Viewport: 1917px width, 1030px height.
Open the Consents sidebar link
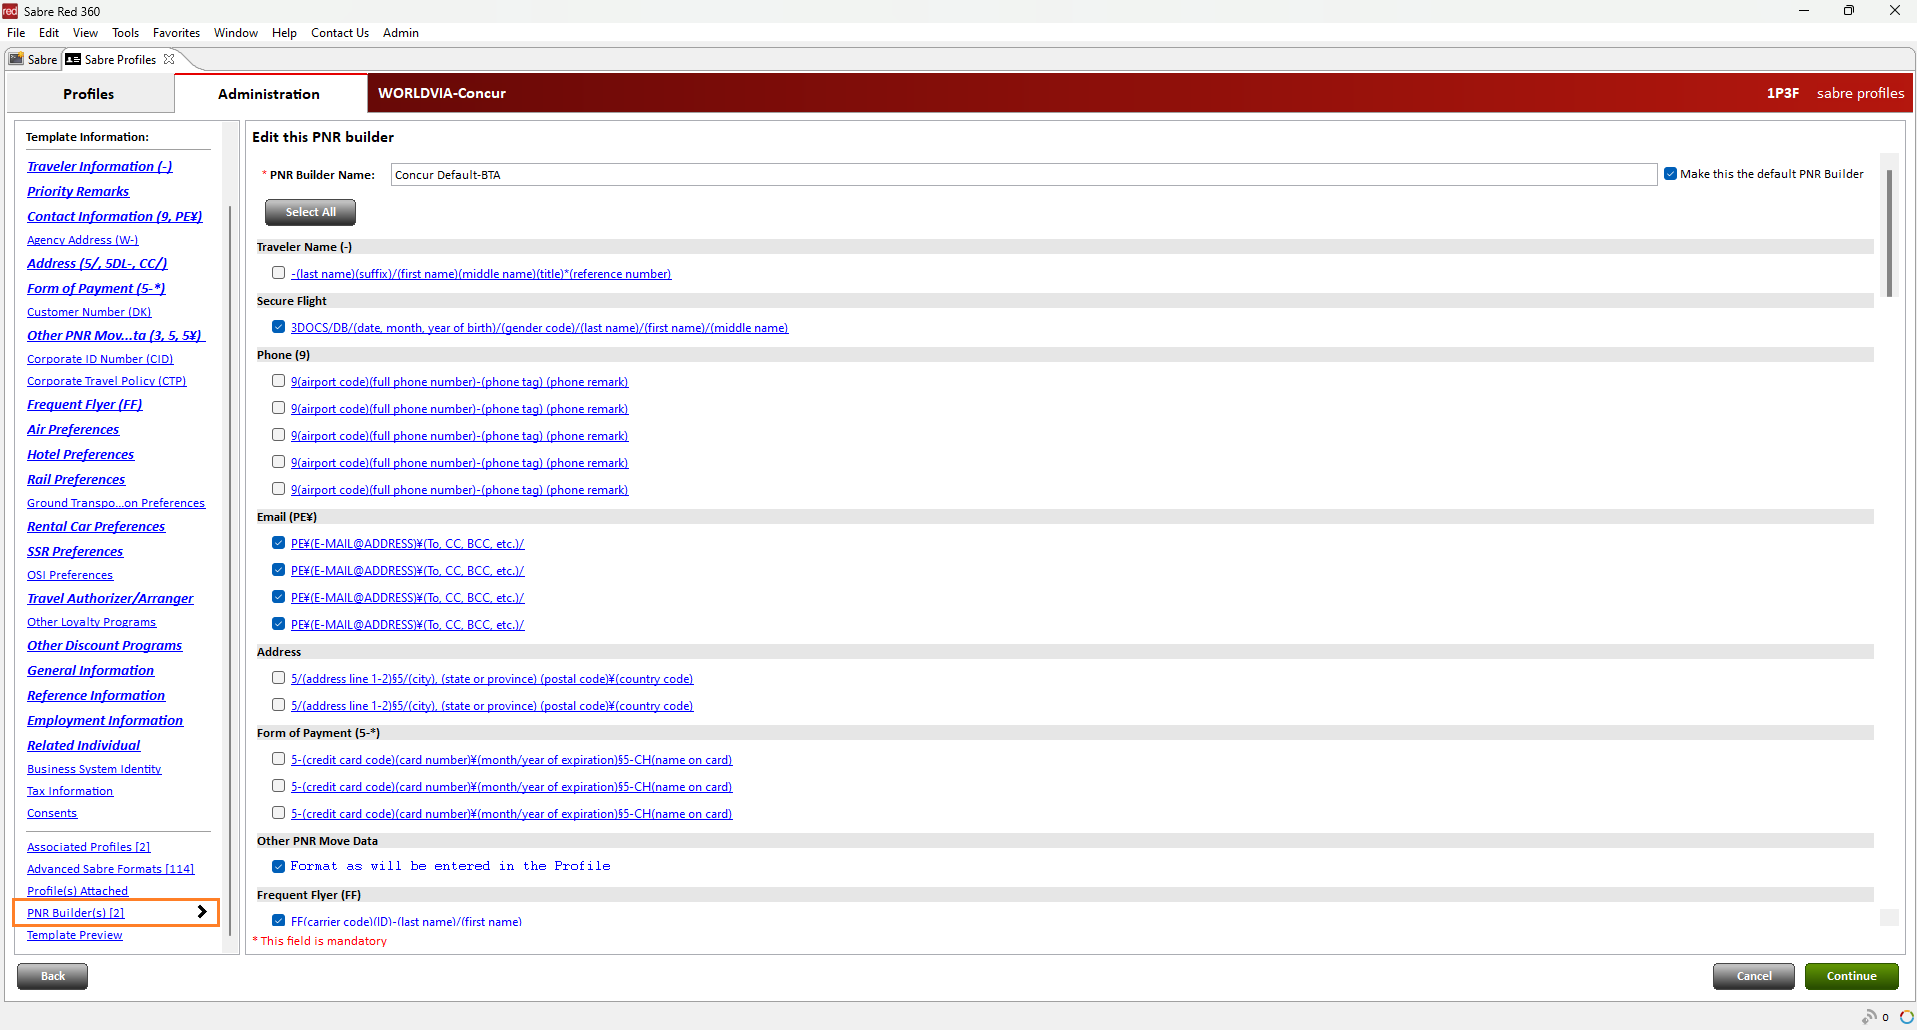coord(52,813)
